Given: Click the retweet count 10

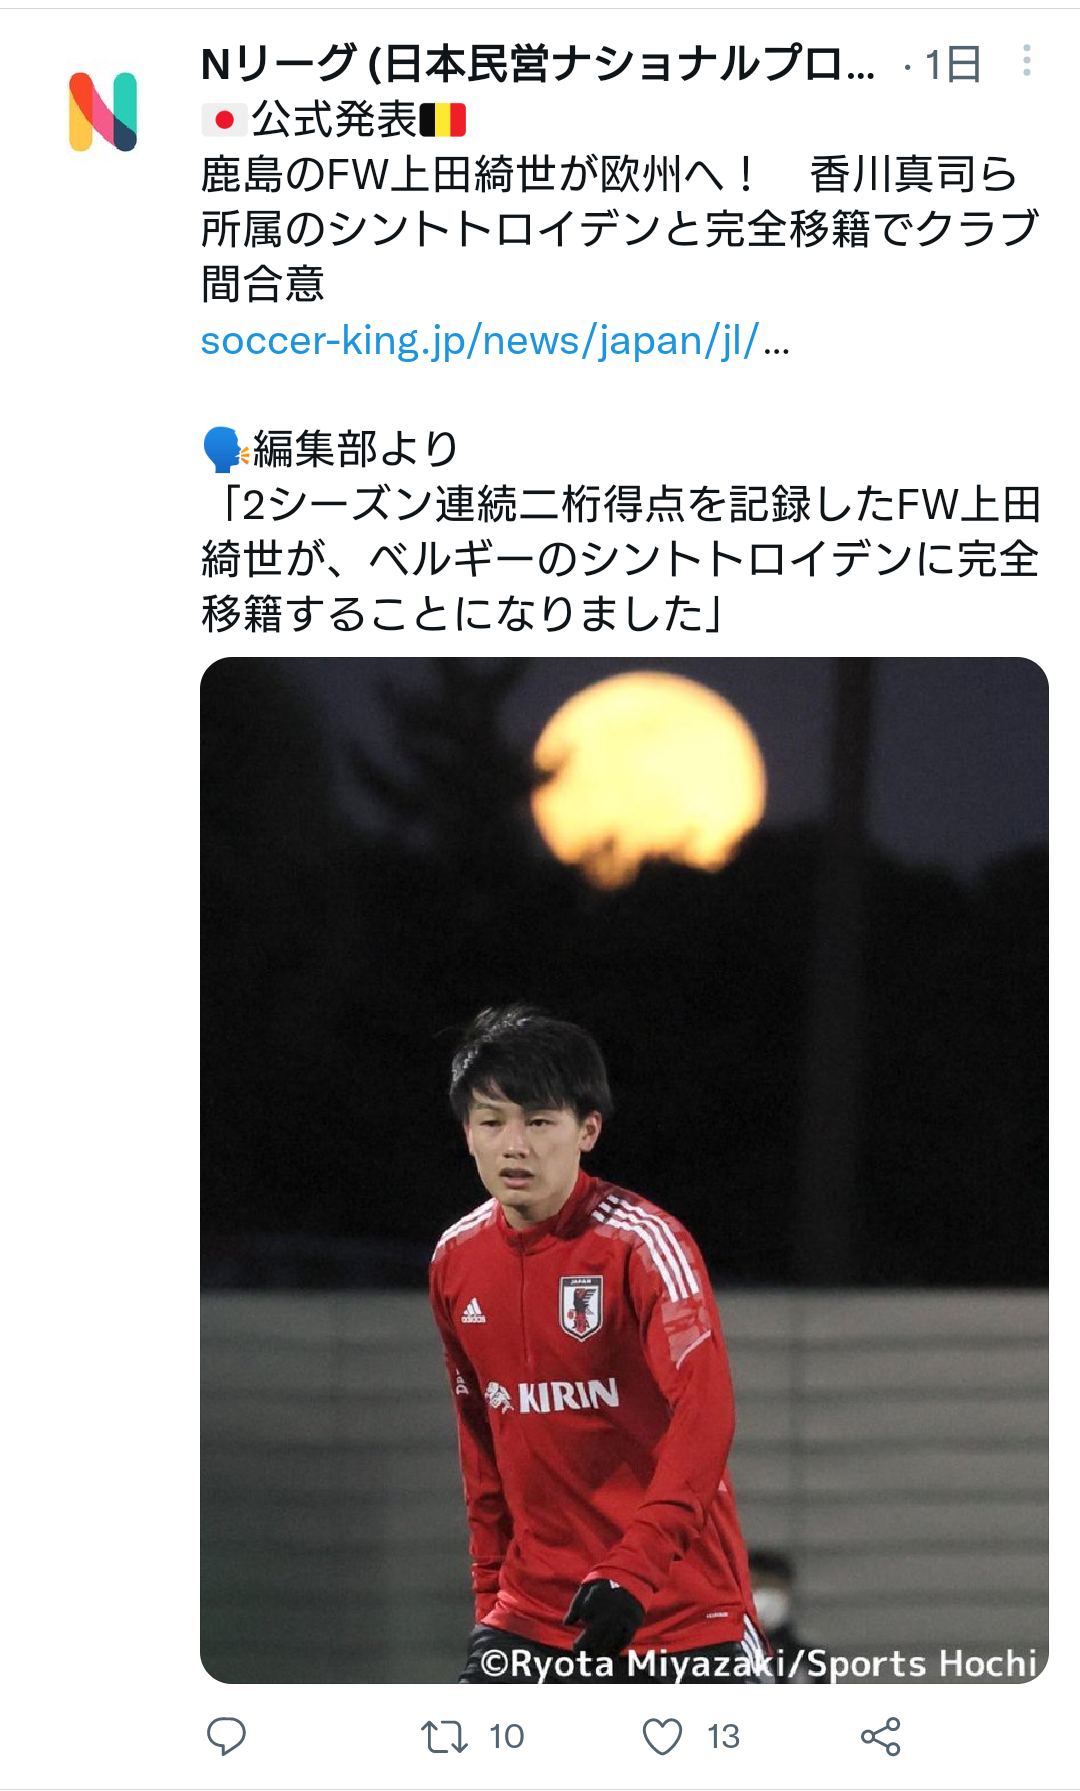Looking at the screenshot, I should point(507,1737).
